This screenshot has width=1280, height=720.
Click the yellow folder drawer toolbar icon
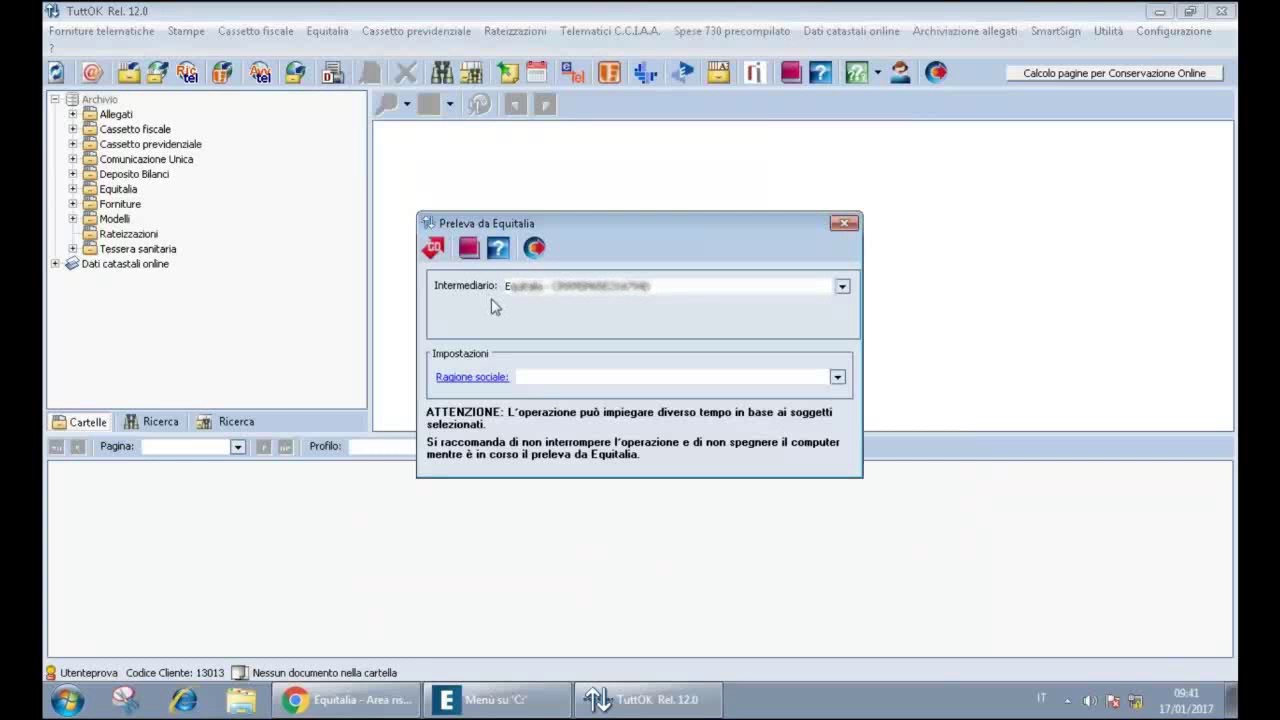pyautogui.click(x=128, y=72)
